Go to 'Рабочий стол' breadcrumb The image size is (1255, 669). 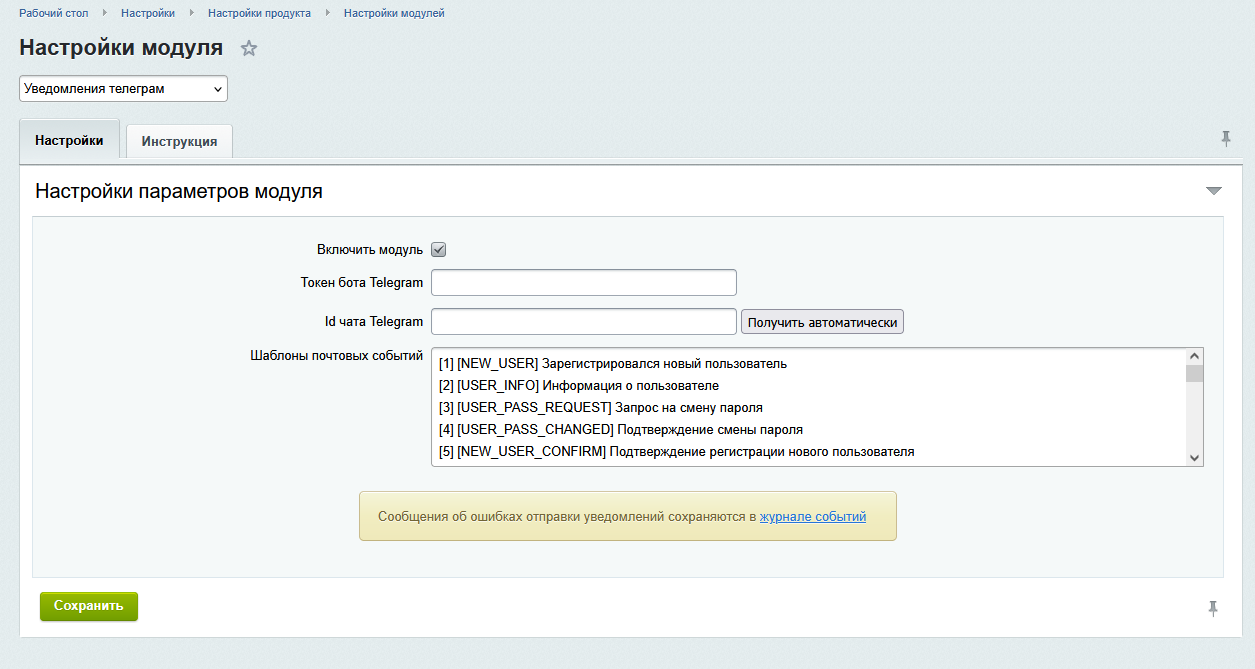54,13
